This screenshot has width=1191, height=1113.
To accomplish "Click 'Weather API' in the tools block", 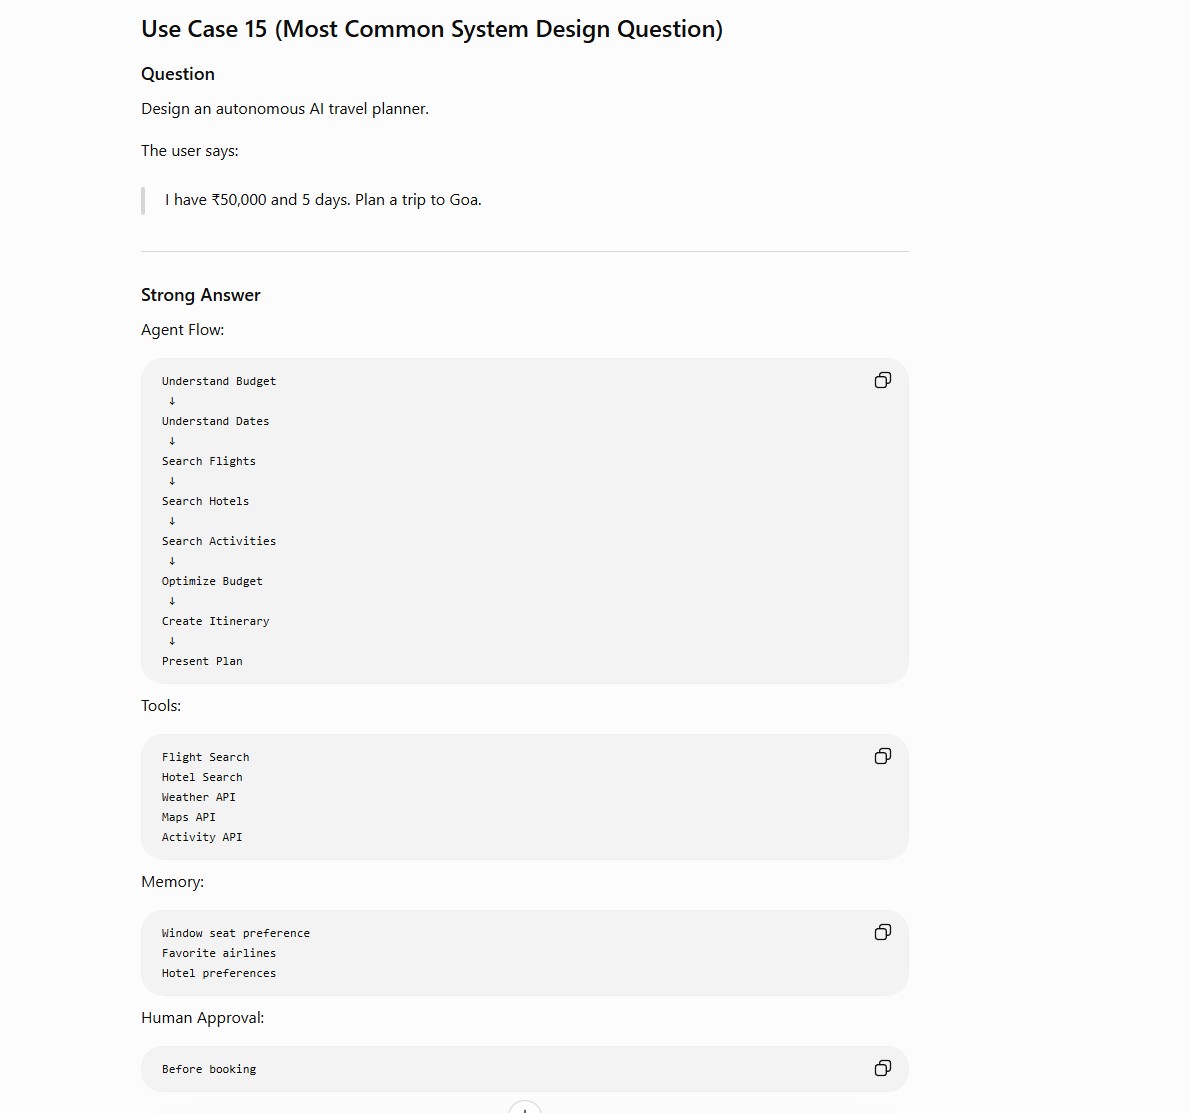I will (198, 797).
